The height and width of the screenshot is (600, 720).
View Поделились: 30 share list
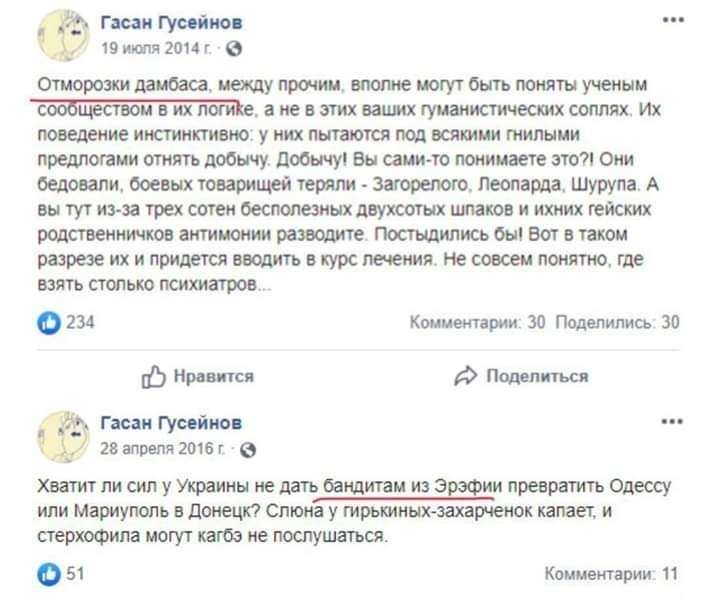(x=617, y=322)
